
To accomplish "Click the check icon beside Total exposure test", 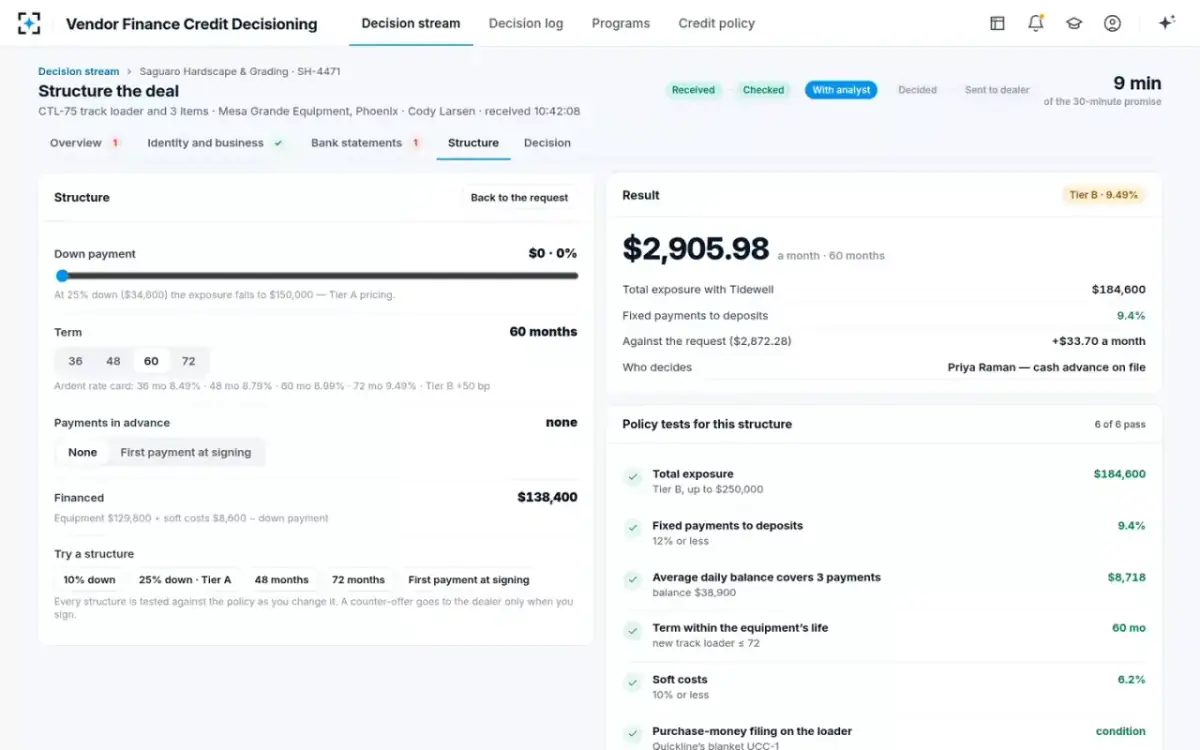I will (x=632, y=478).
